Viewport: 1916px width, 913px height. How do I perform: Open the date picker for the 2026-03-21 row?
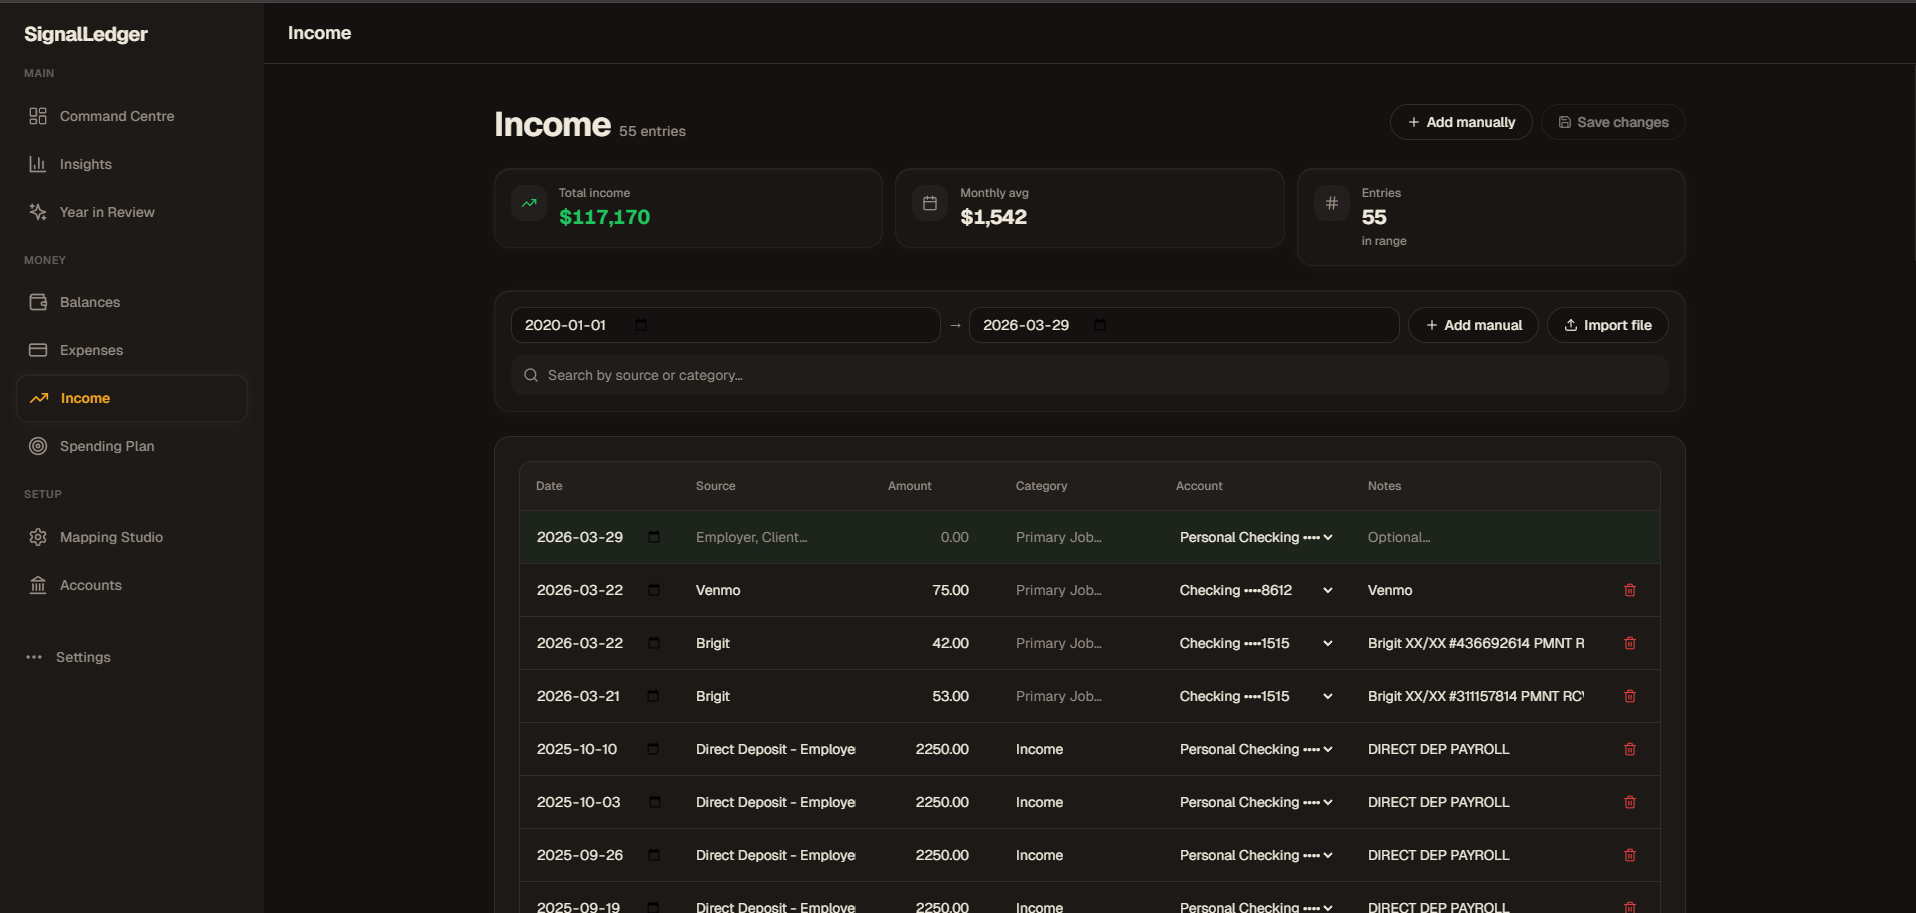[x=653, y=696]
